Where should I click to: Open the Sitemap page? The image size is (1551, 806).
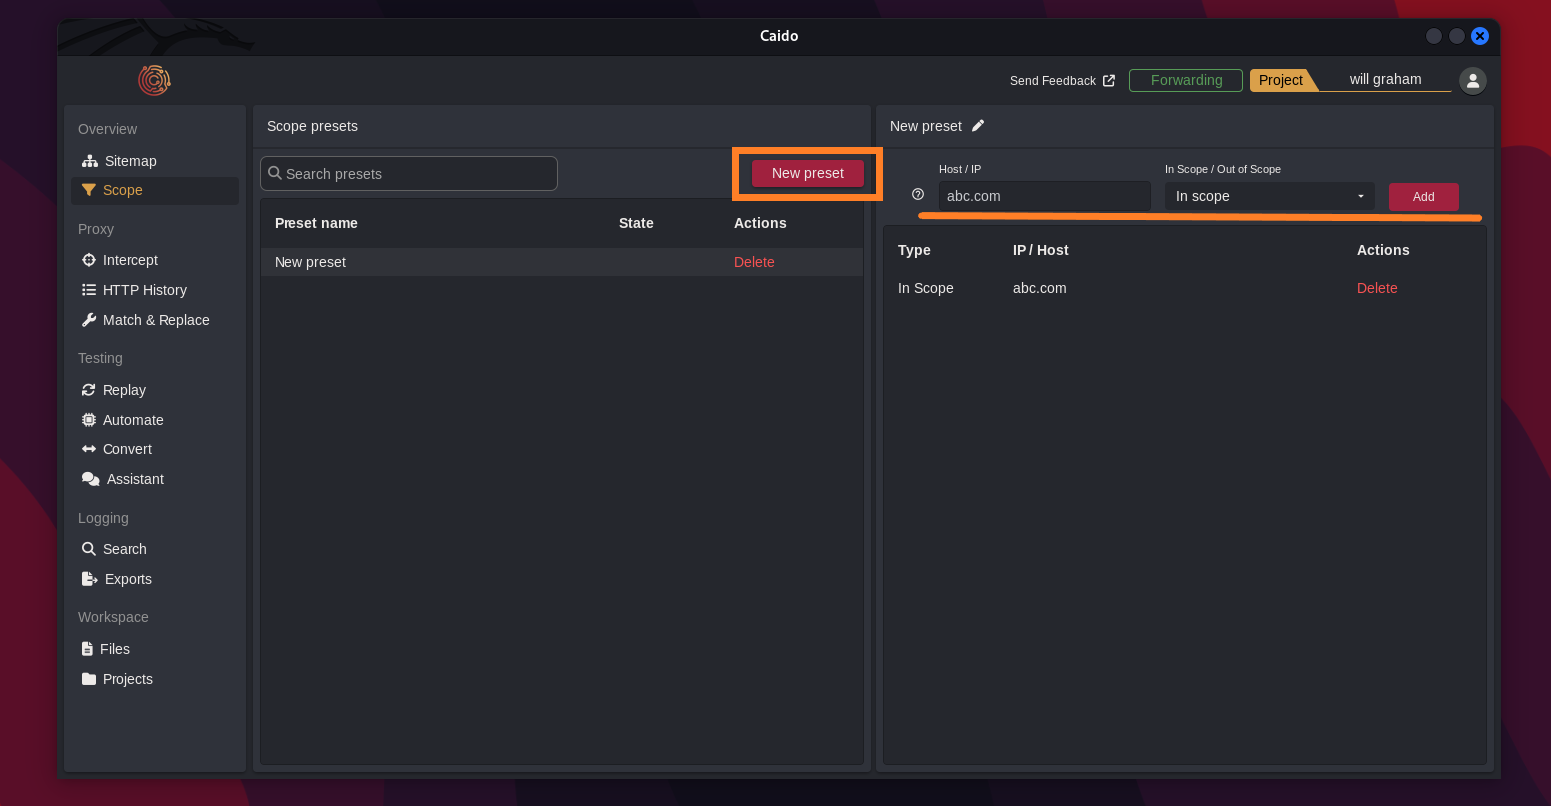(155, 161)
